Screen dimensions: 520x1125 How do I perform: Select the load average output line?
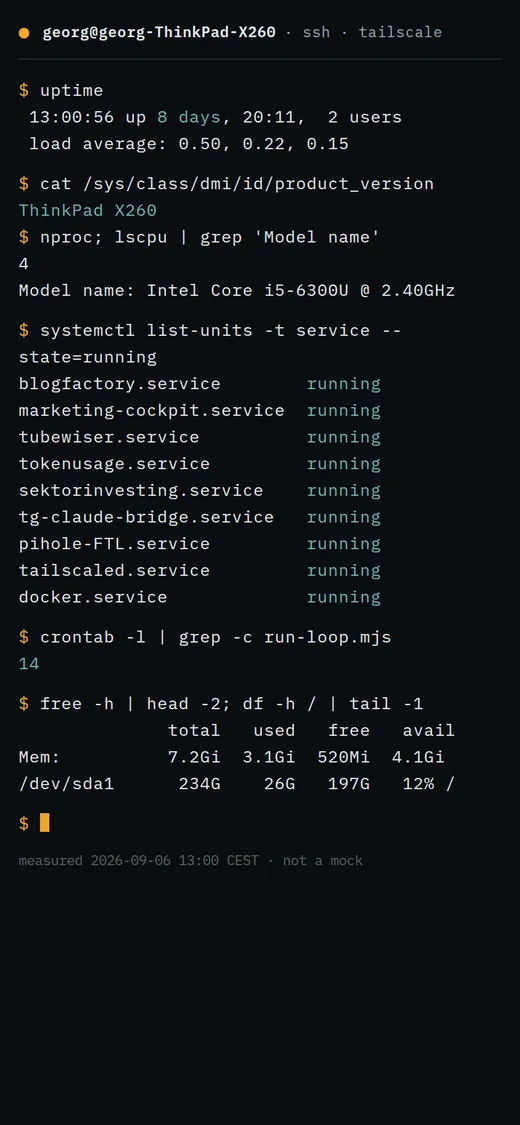[189, 143]
